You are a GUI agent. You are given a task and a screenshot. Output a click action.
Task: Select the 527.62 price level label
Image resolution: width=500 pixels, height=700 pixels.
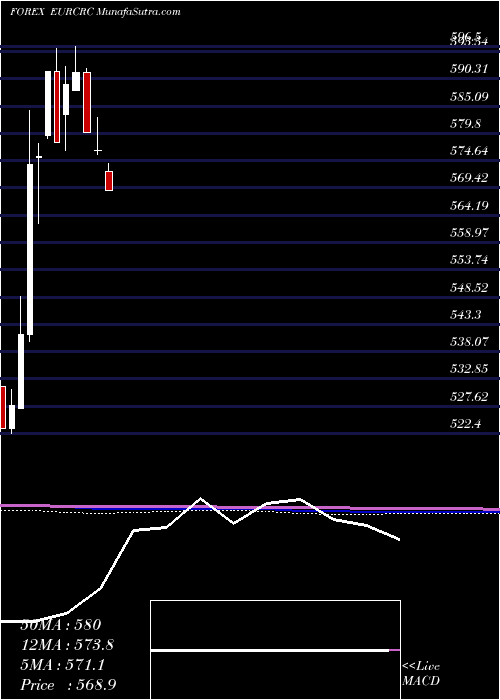click(468, 396)
